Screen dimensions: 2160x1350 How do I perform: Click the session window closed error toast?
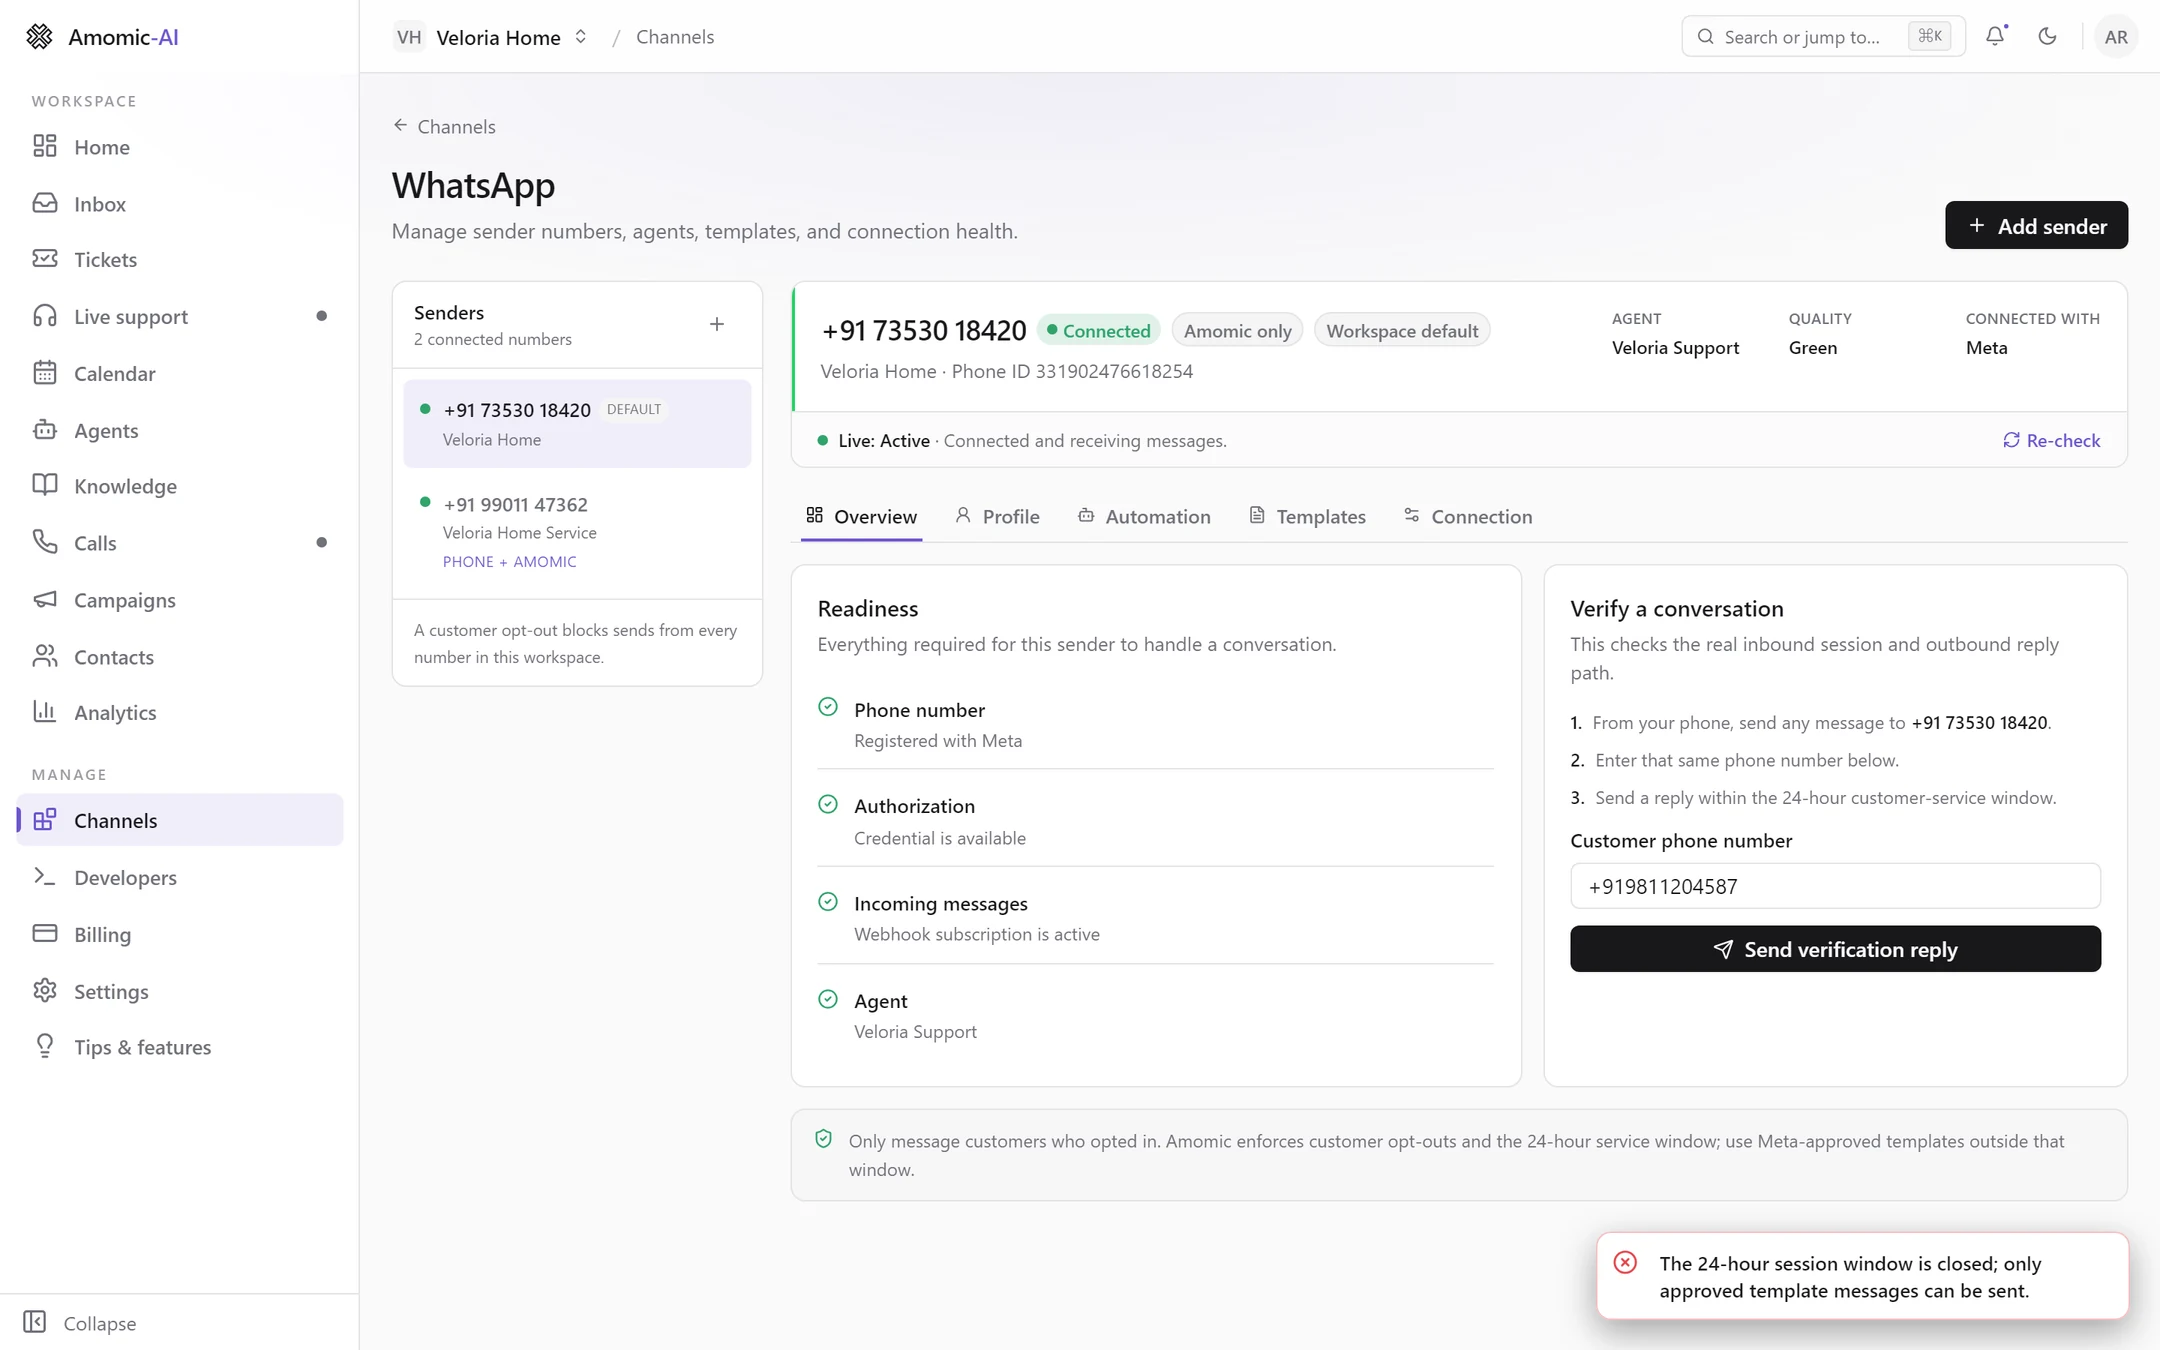click(1862, 1277)
